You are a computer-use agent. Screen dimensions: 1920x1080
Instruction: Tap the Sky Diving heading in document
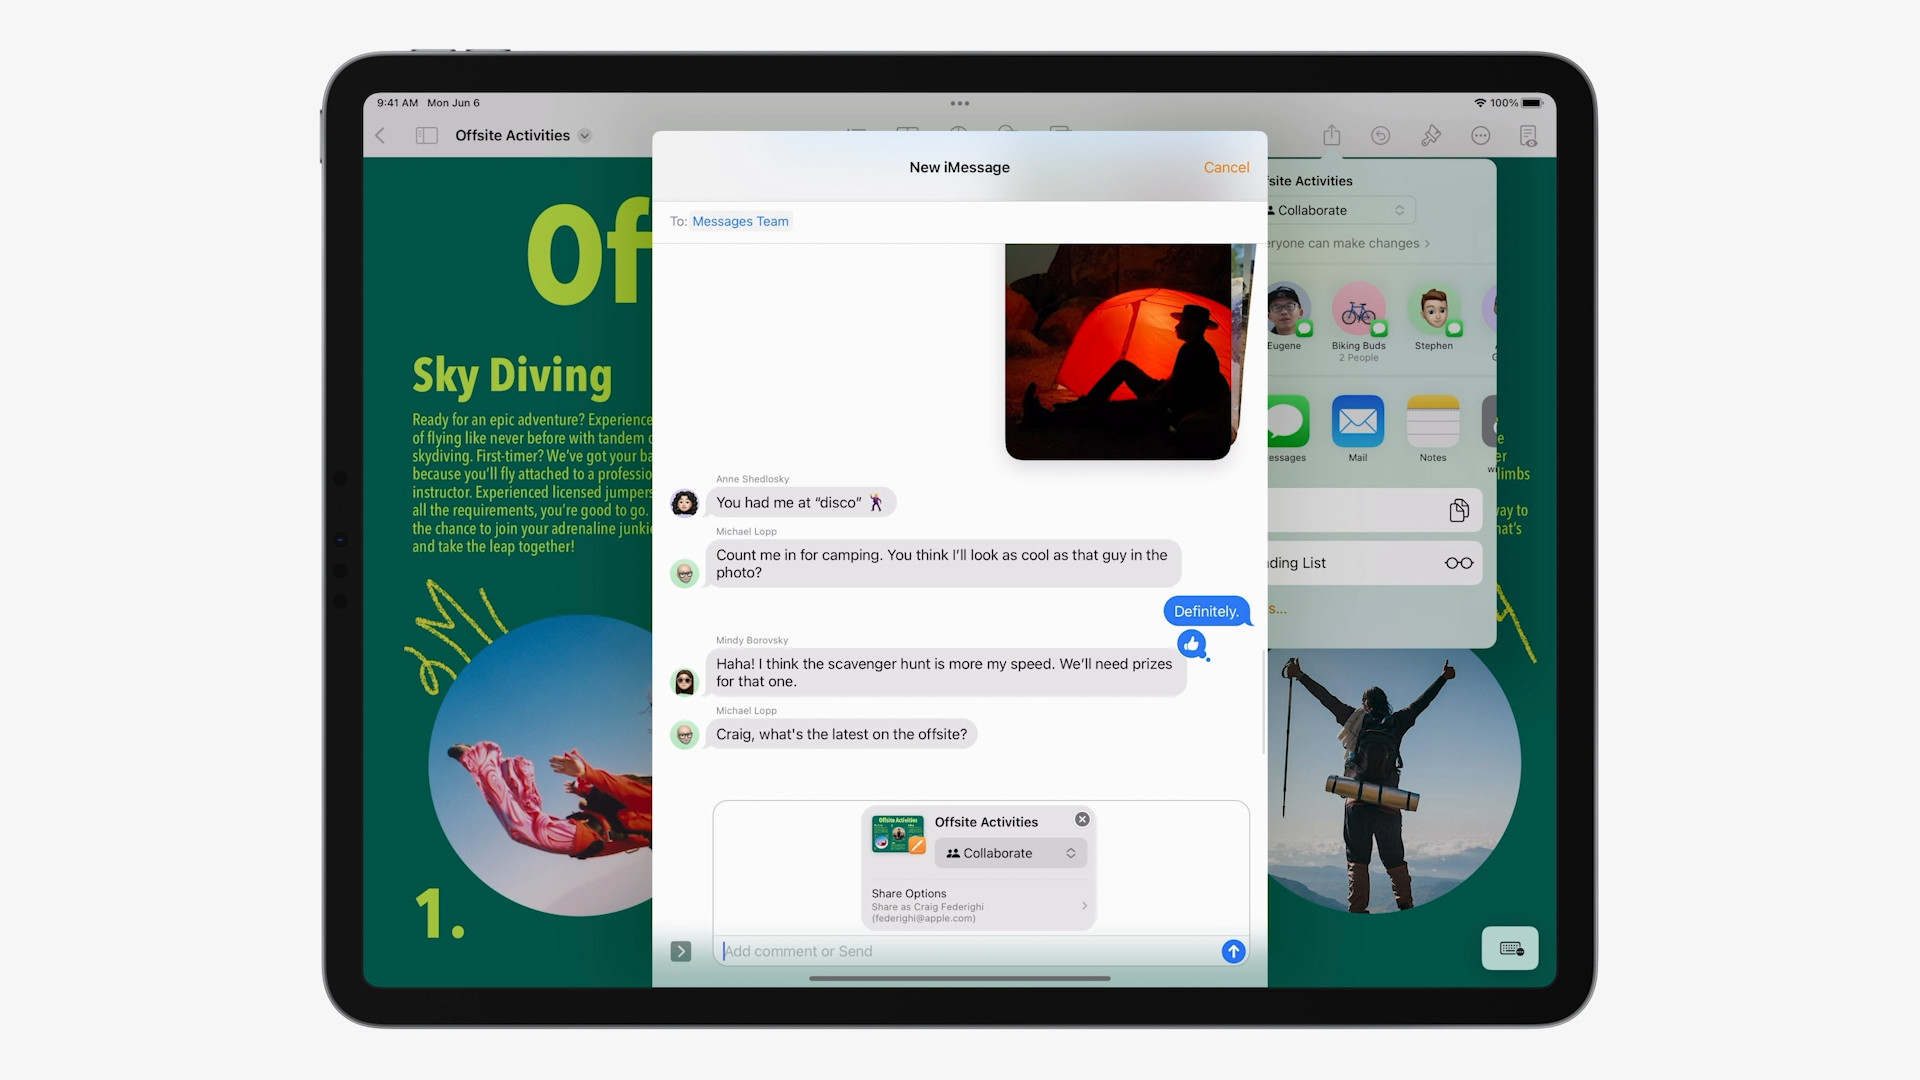(x=512, y=376)
